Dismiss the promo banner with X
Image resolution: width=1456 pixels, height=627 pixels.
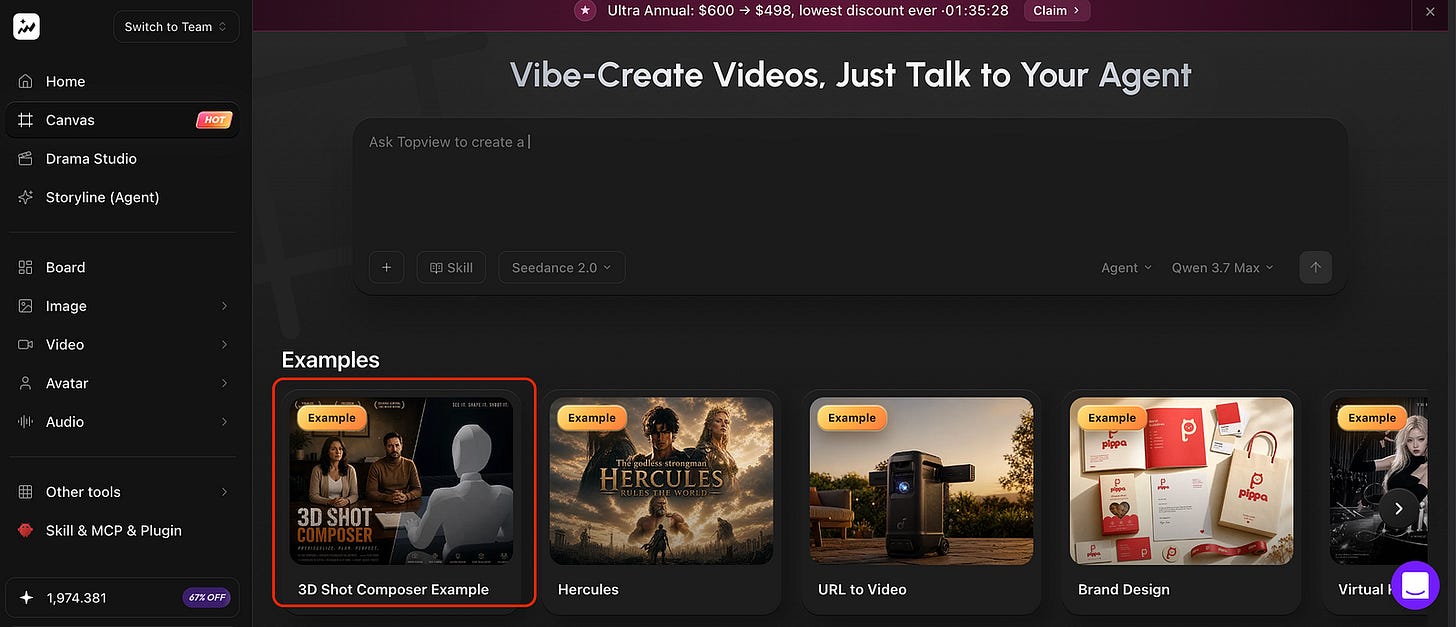coord(1430,11)
